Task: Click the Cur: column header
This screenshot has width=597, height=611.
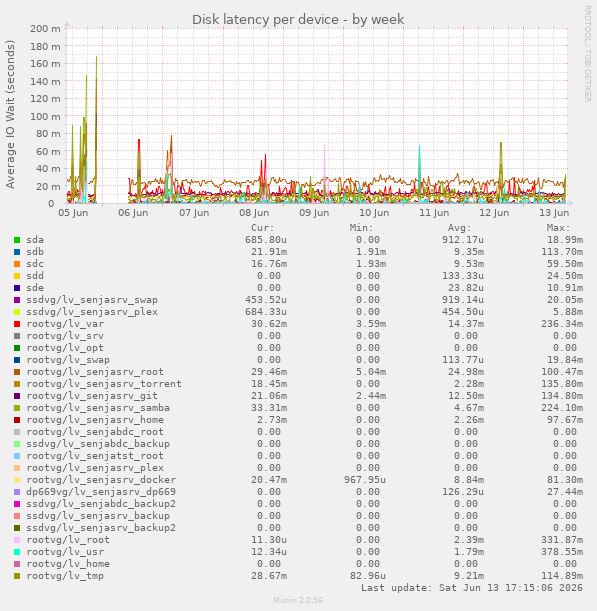Action: coord(263,228)
